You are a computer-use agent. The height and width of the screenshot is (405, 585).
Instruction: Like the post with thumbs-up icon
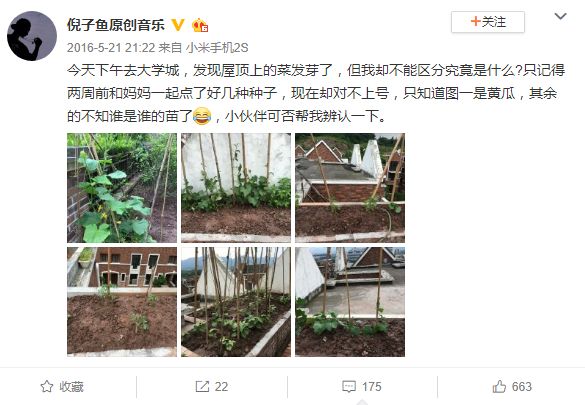499,386
